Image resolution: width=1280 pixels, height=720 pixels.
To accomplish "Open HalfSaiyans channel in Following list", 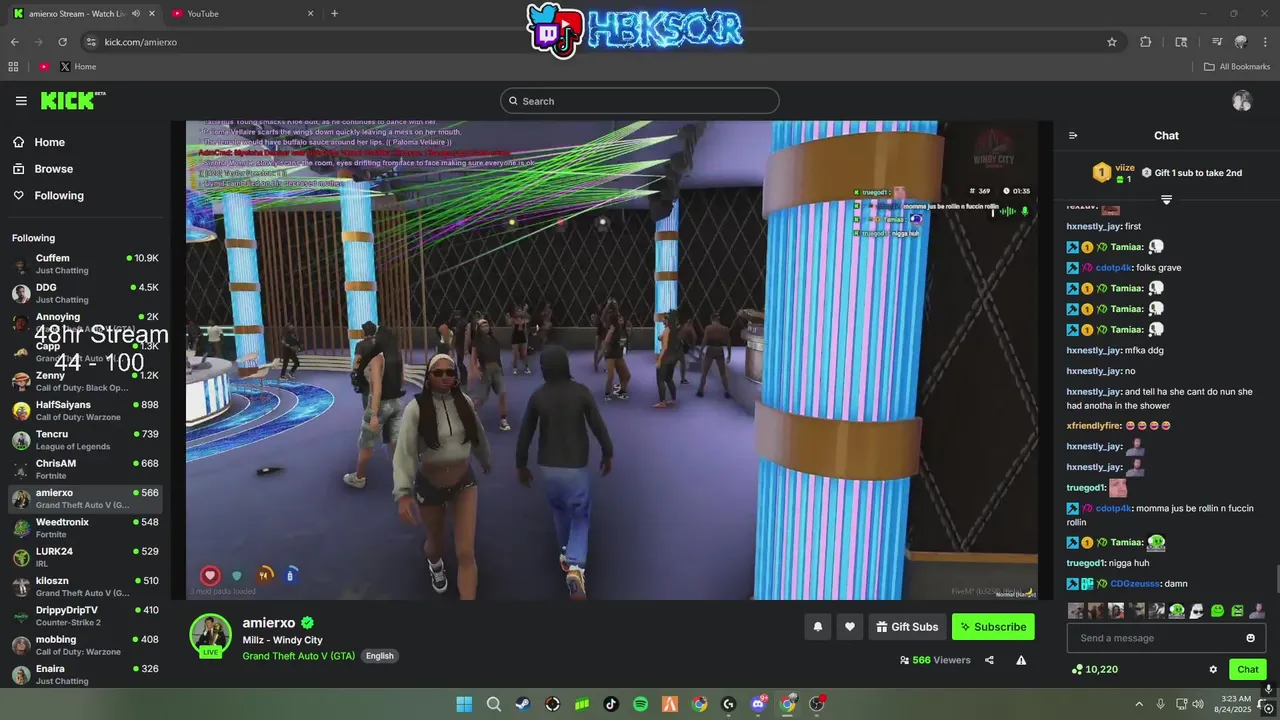I will (x=85, y=410).
